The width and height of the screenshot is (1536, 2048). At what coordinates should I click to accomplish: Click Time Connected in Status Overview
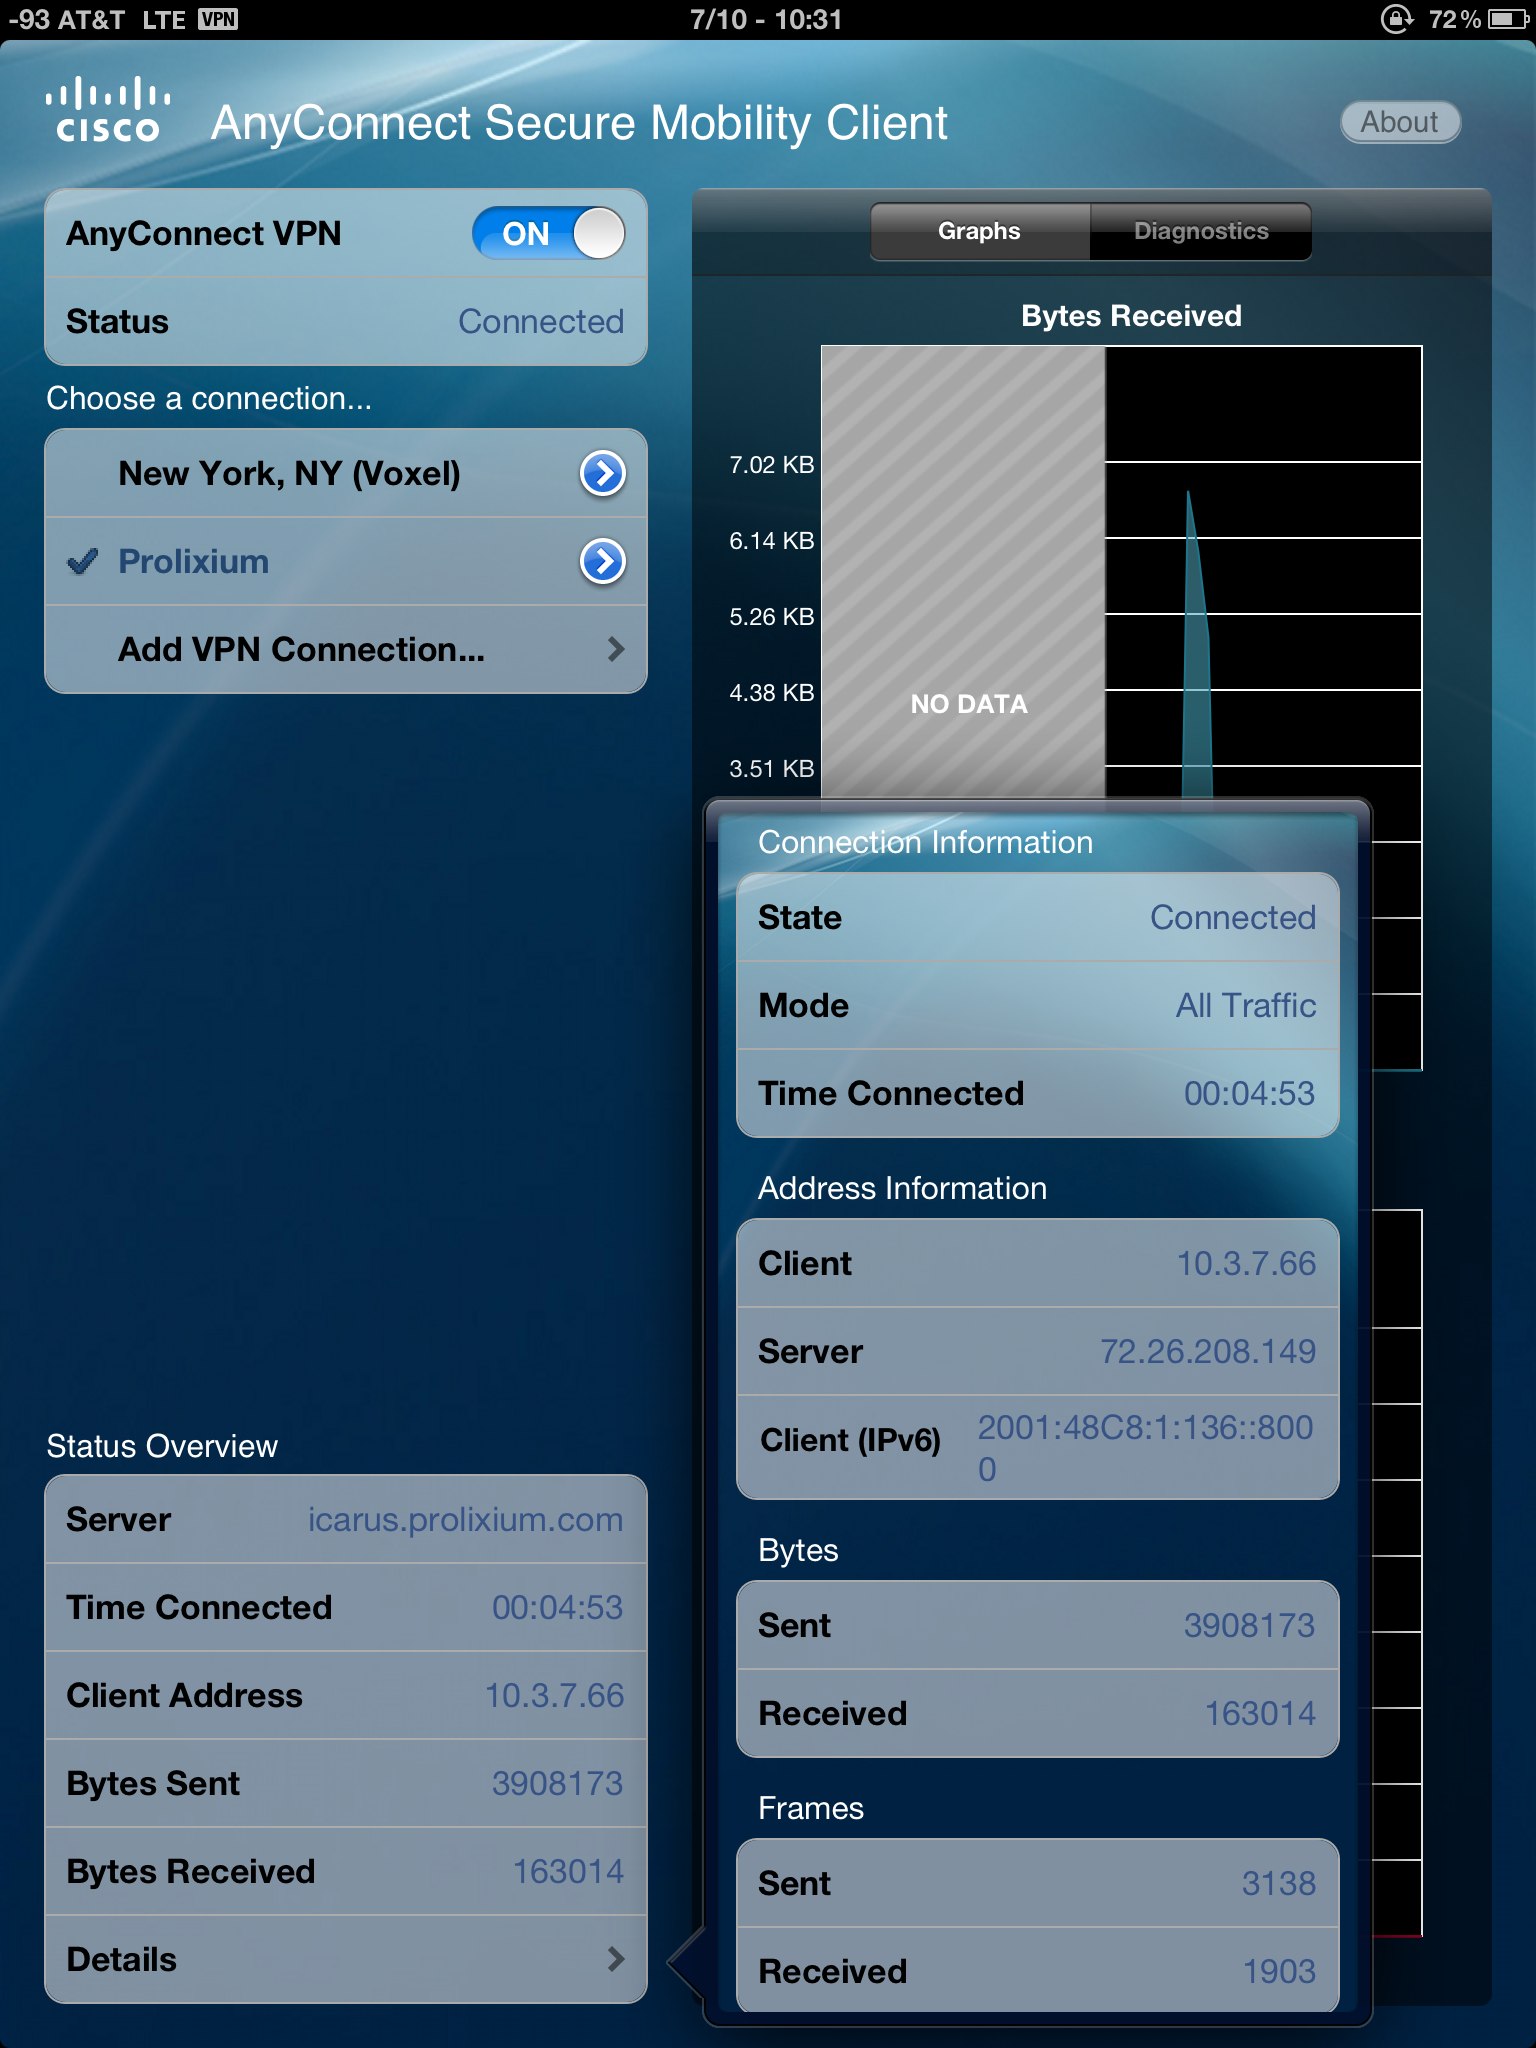pos(346,1607)
